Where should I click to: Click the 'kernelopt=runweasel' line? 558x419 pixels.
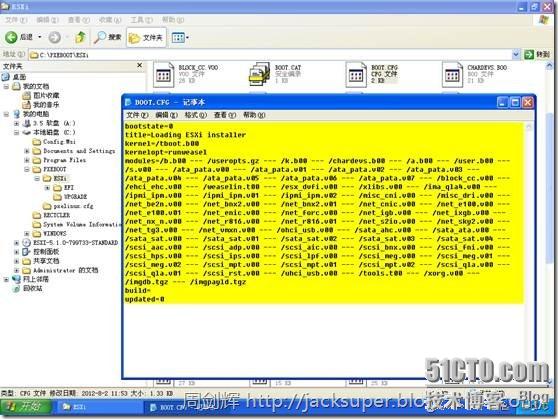coord(165,152)
